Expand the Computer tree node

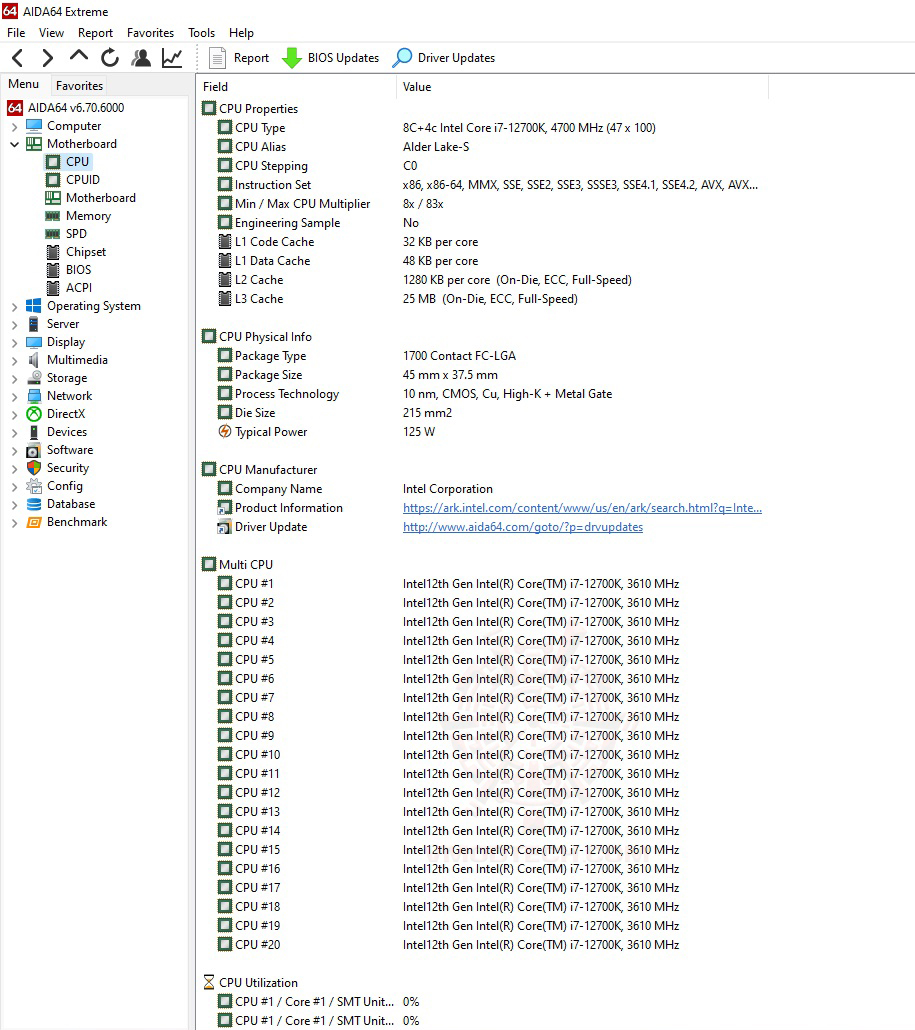click(x=14, y=126)
